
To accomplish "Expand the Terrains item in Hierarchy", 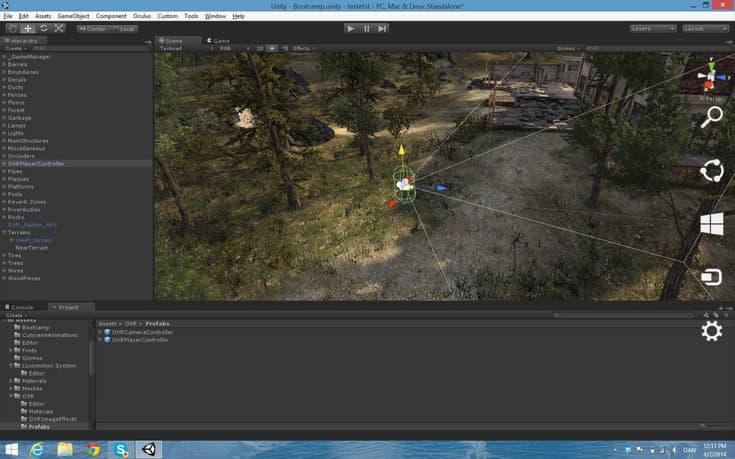I will pos(5,233).
